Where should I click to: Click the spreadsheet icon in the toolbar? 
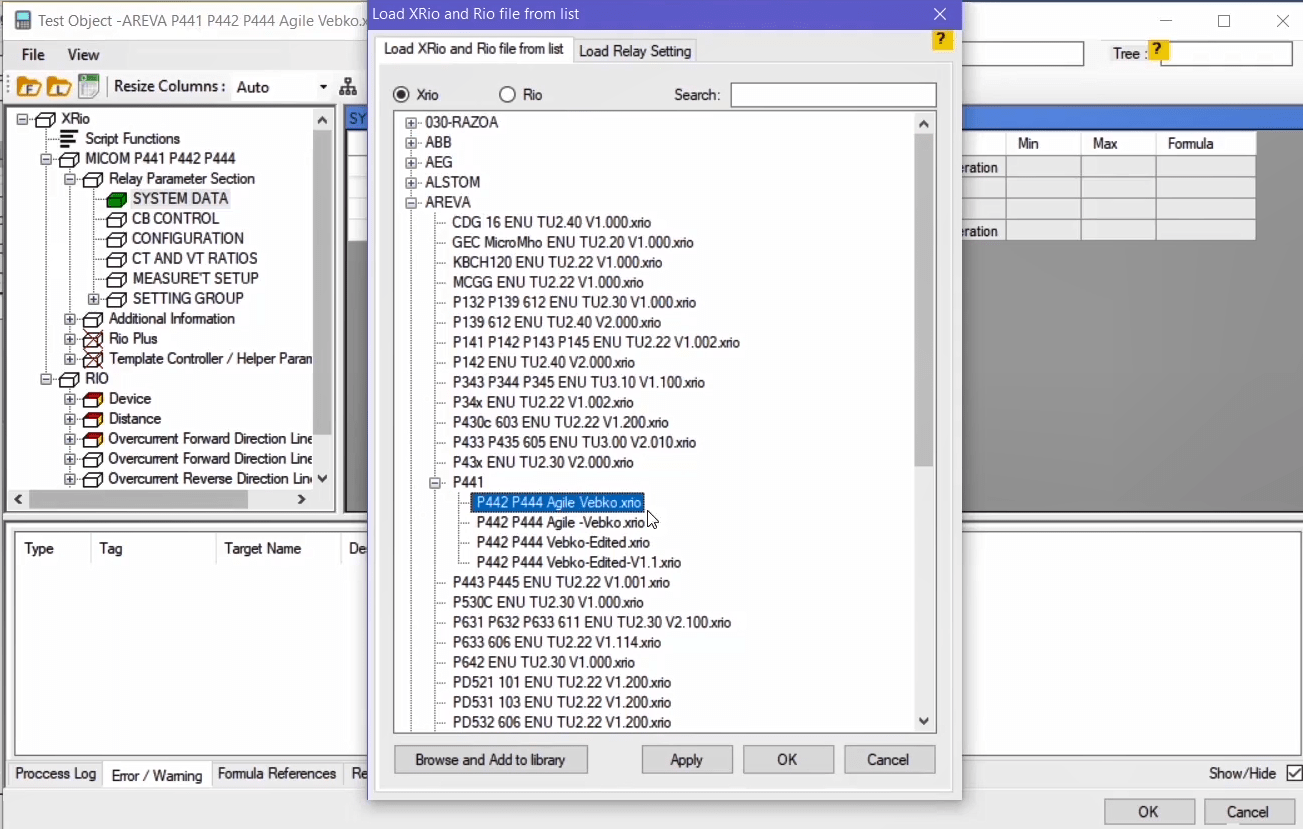pyautogui.click(x=89, y=87)
